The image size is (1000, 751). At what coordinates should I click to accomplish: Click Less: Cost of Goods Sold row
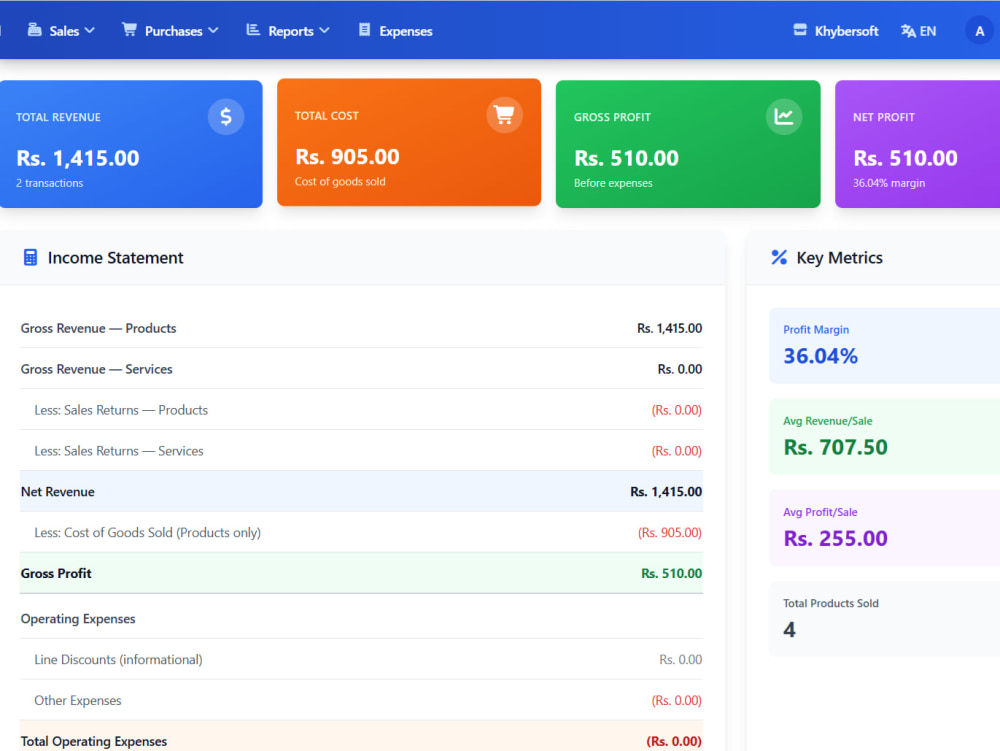coord(362,532)
